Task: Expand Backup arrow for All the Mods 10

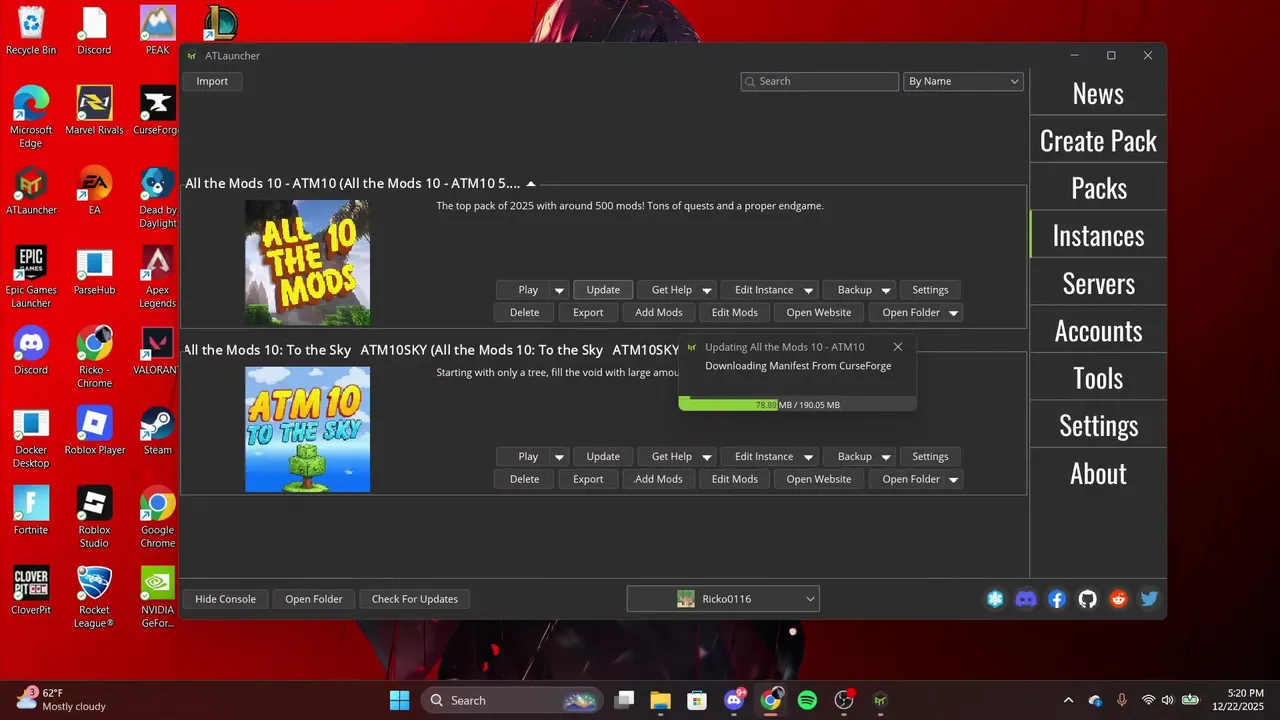Action: pyautogui.click(x=886, y=290)
